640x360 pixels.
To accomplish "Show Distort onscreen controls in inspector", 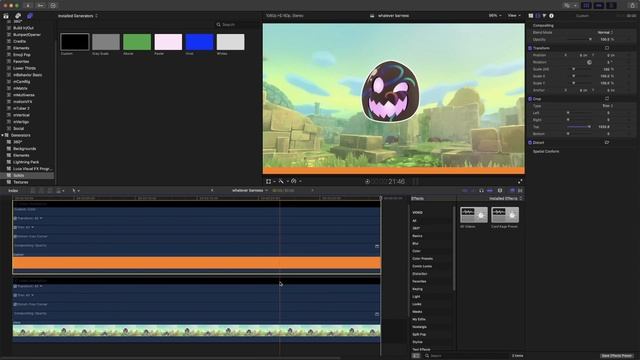I will 607,142.
